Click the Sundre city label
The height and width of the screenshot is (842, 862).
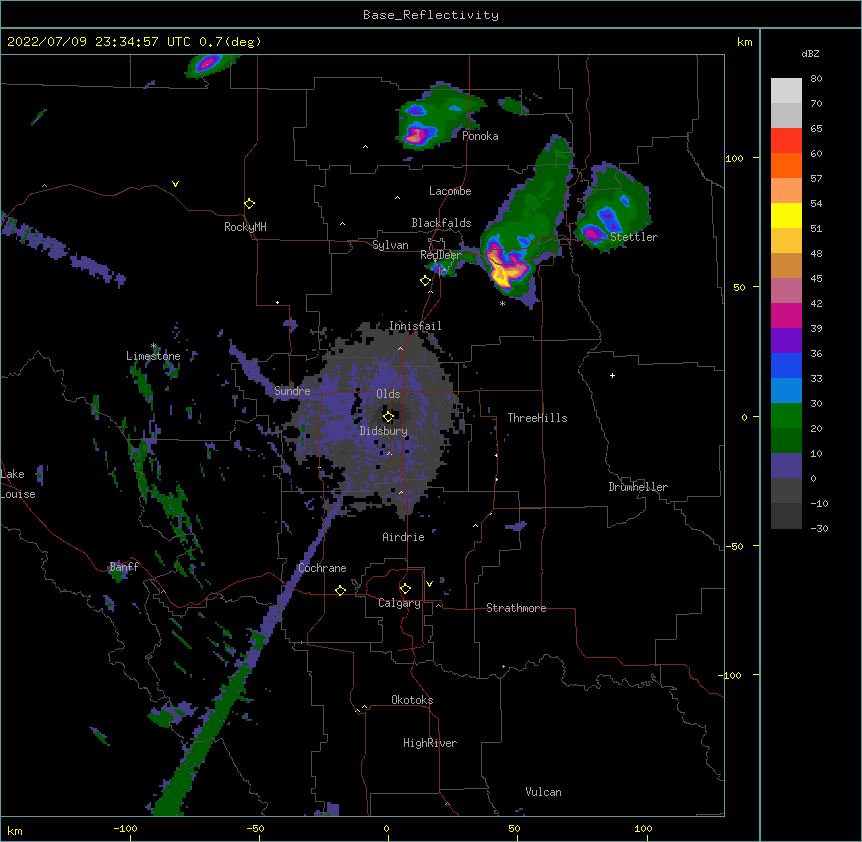pos(292,391)
